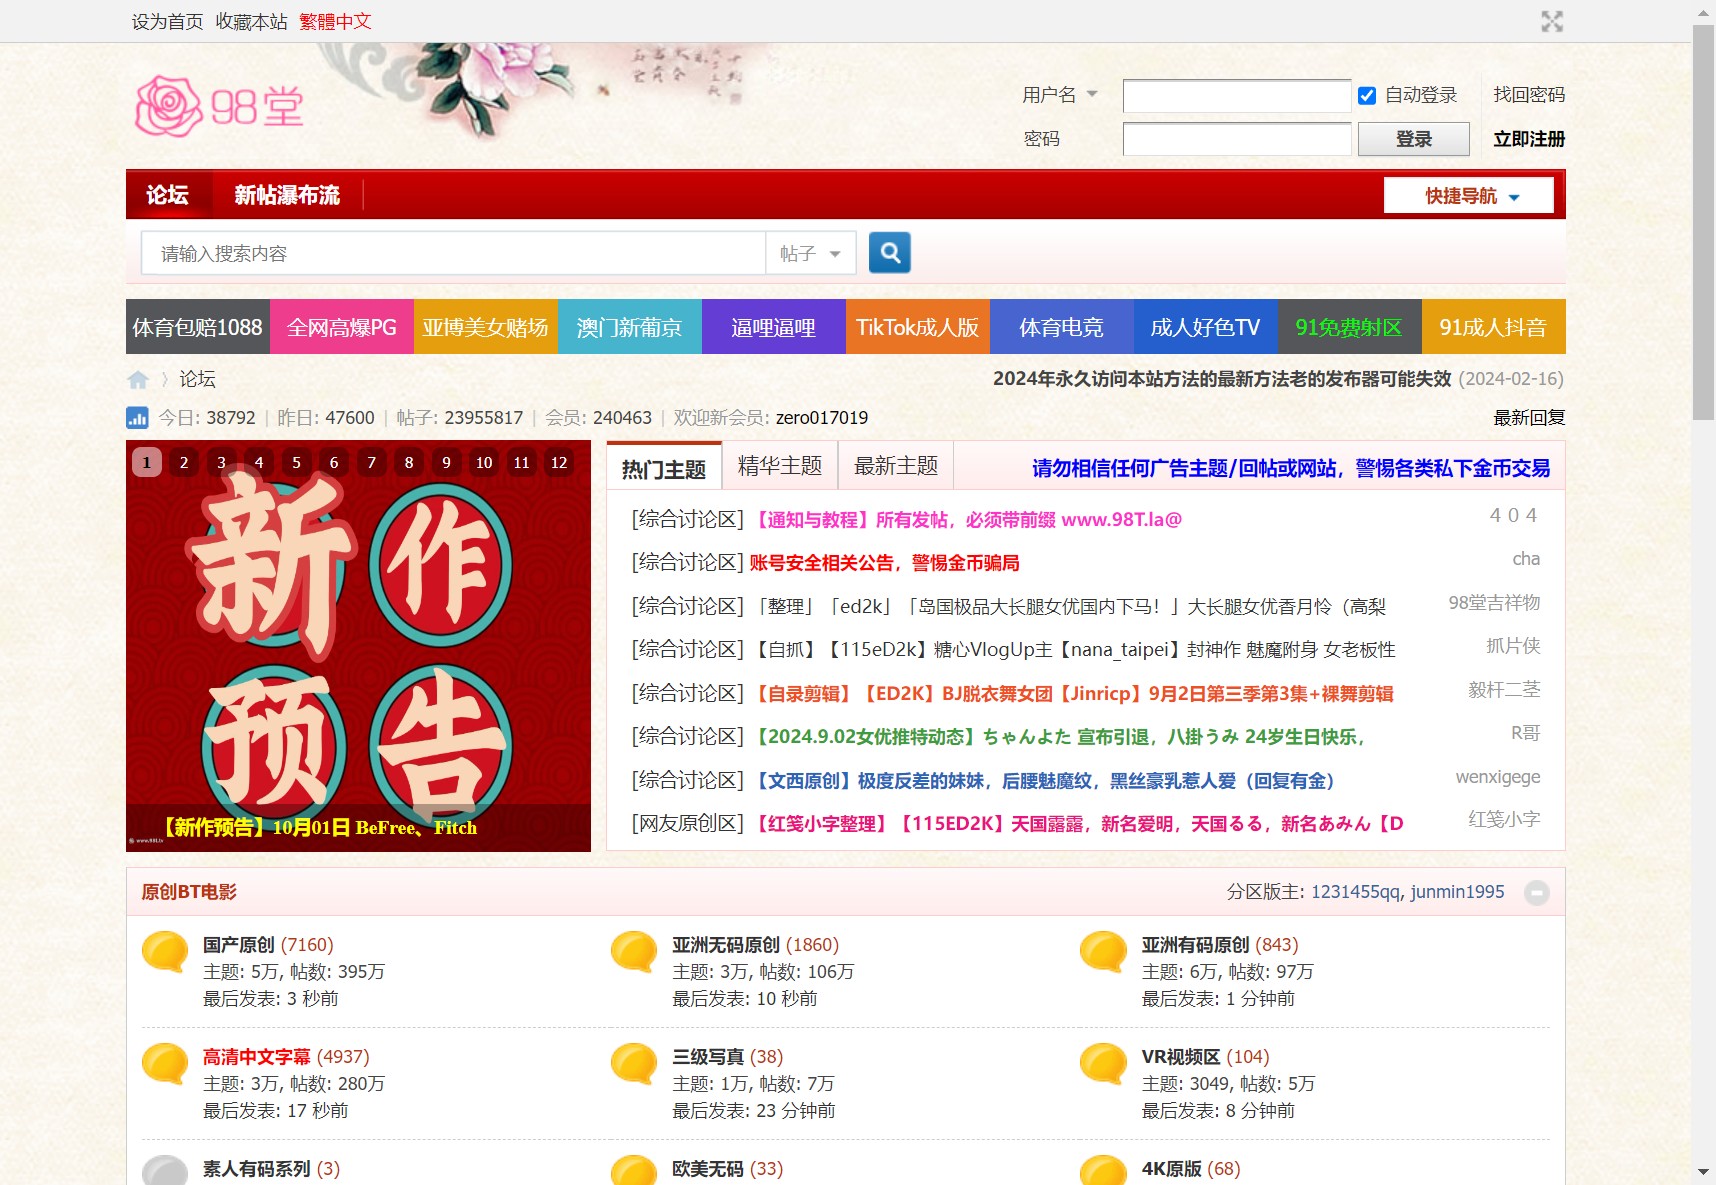Open the 快捷导航 dropdown menu
The image size is (1716, 1185).
pos(1468,196)
